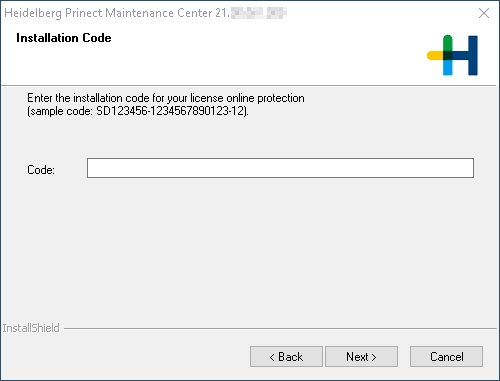Go back with the Back button

(286, 356)
